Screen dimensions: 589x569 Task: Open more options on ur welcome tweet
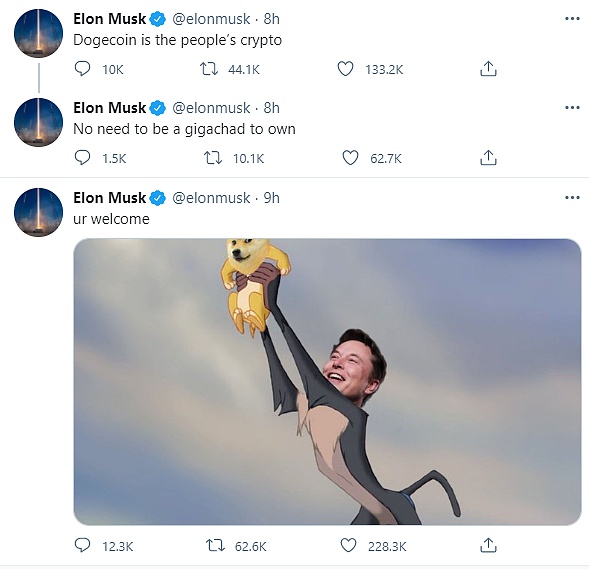pos(572,198)
